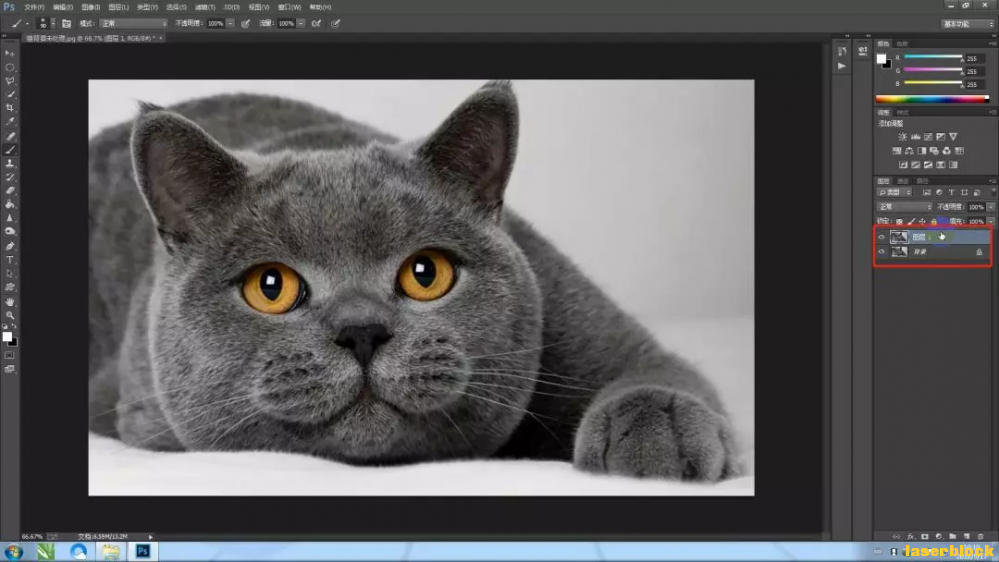
Task: Open the brush blend mode dropdown
Action: tap(133, 23)
